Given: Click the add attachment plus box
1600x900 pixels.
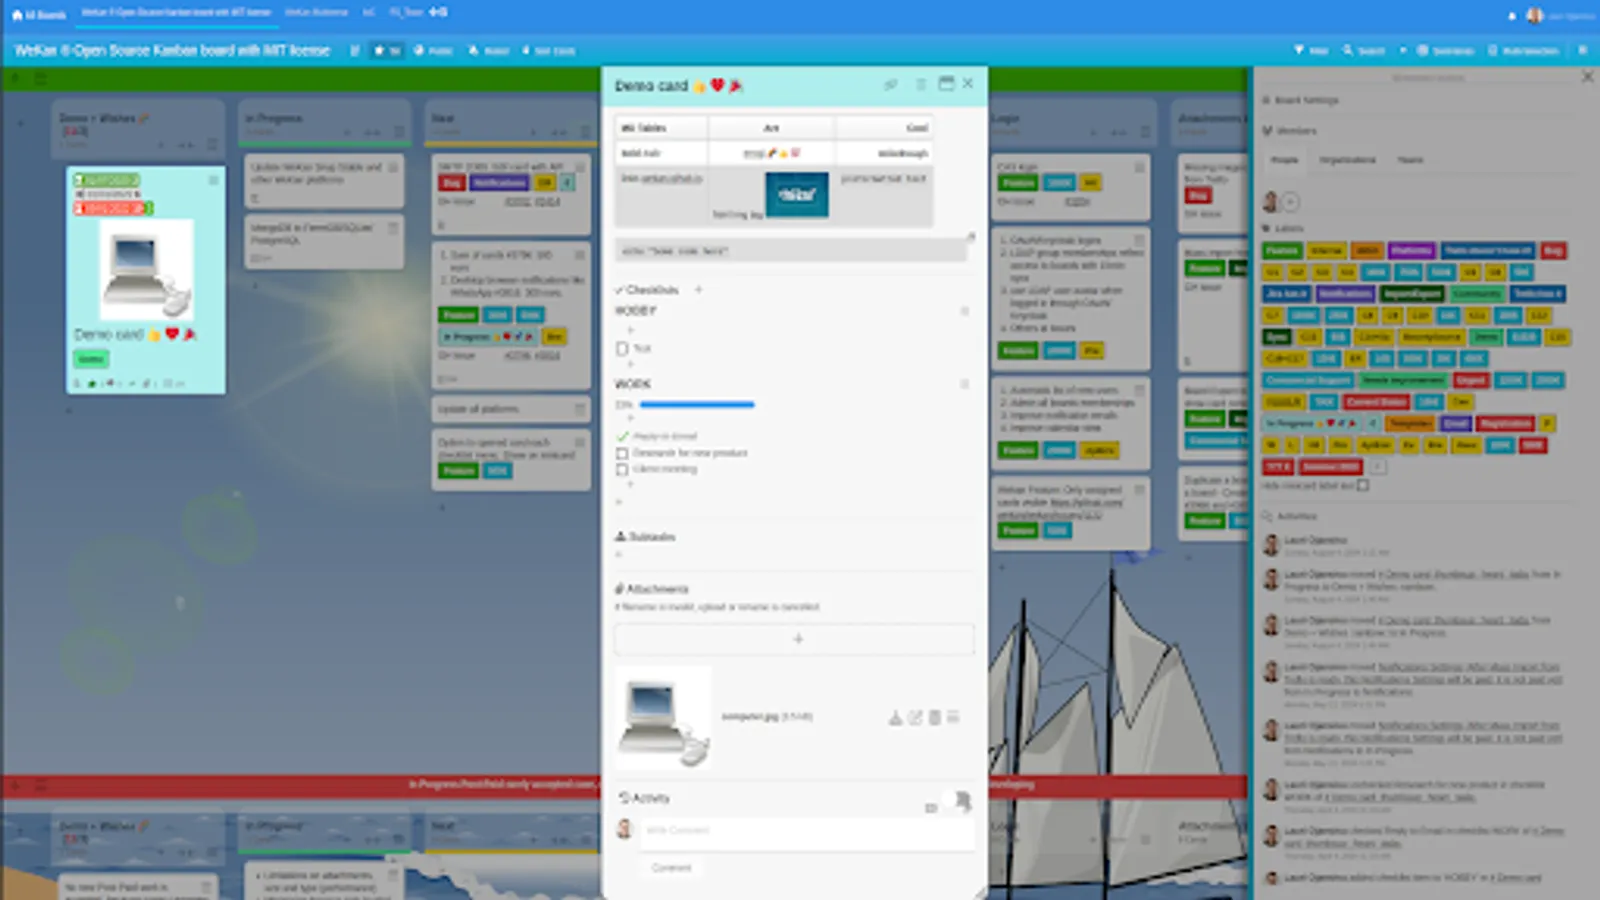Looking at the screenshot, I should coord(795,639).
